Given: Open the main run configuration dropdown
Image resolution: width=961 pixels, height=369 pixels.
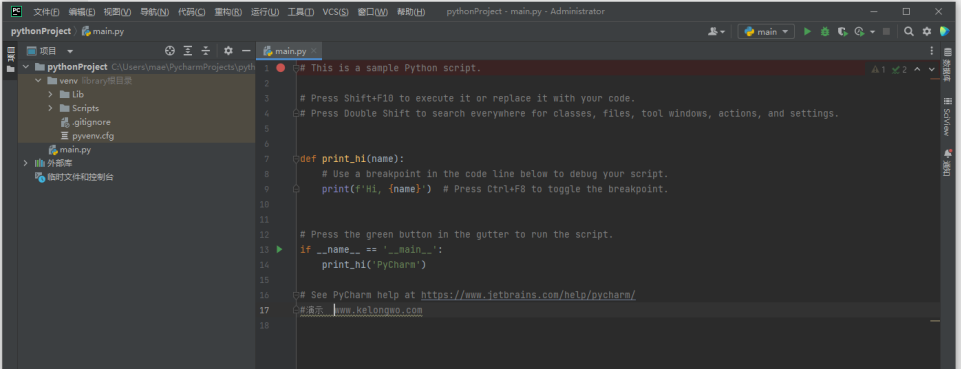Looking at the screenshot, I should coord(766,31).
